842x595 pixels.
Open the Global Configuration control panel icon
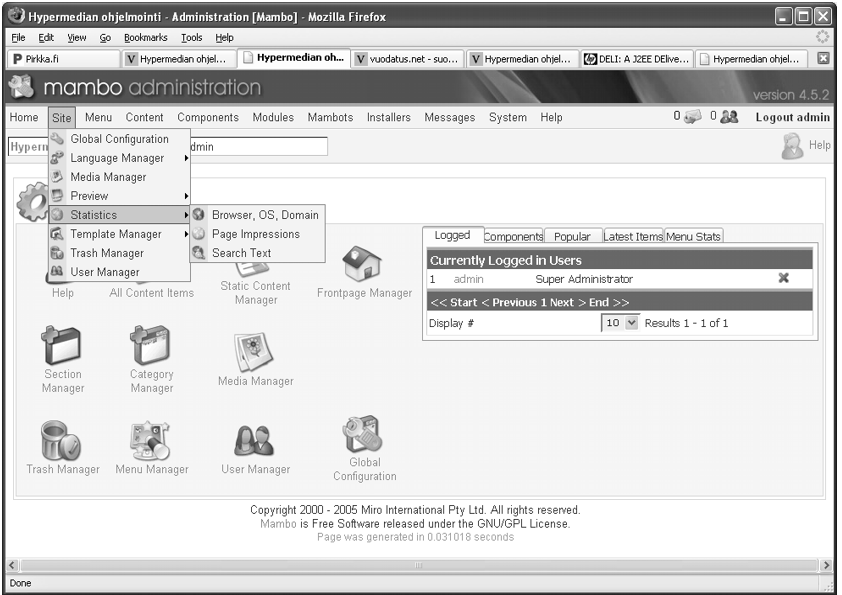point(362,434)
